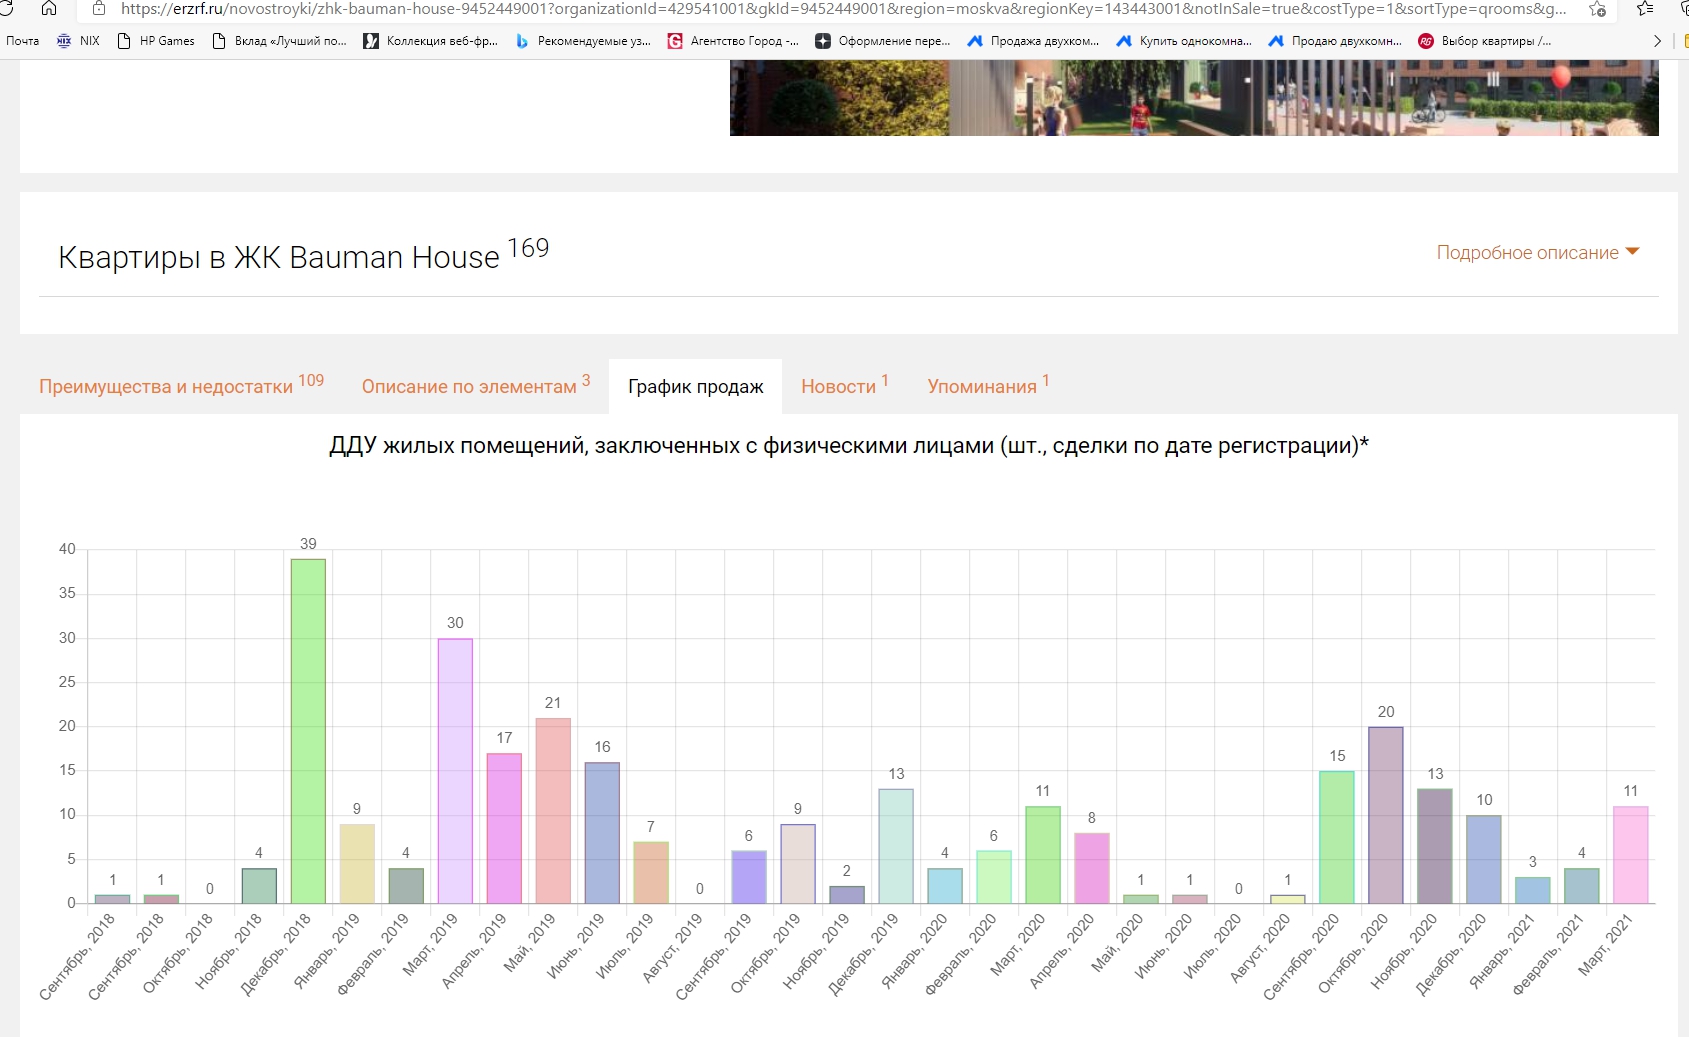Open the Рекомендуемые узлы bookmark
Image resolution: width=1689 pixels, height=1037 pixels.
click(x=583, y=41)
